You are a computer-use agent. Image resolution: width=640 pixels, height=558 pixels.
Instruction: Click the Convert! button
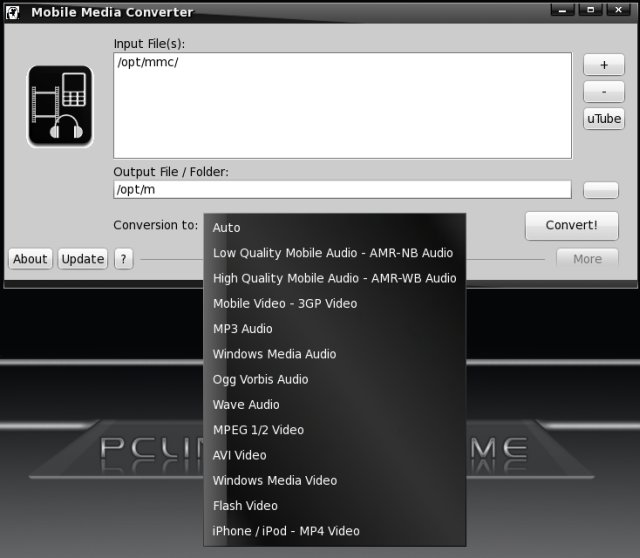(x=571, y=225)
